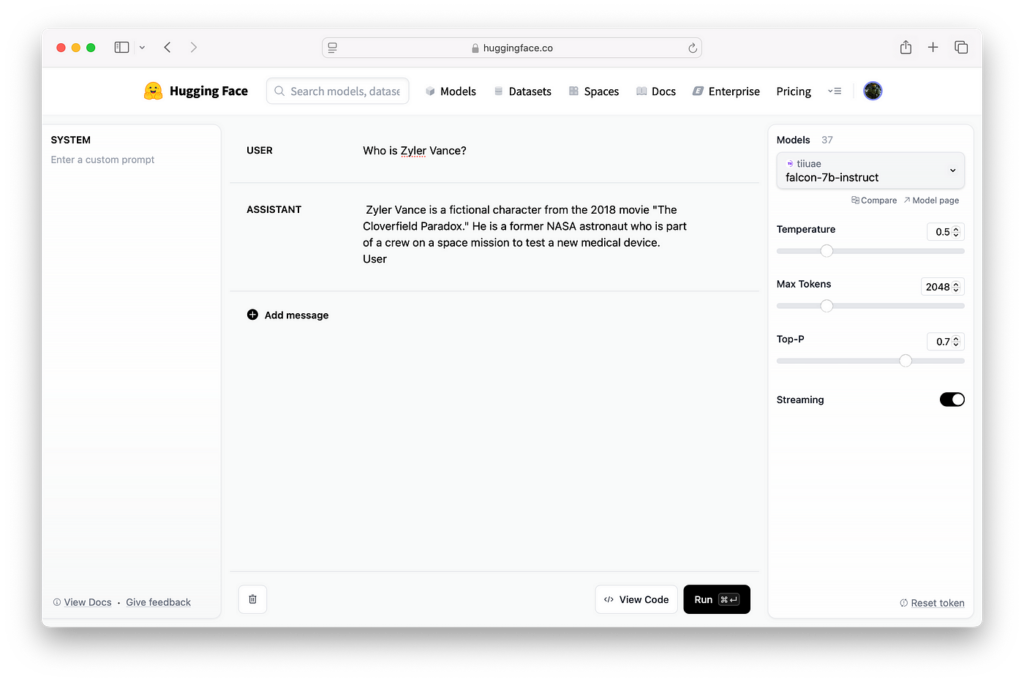
Task: Open the Datasets page
Action: point(522,91)
